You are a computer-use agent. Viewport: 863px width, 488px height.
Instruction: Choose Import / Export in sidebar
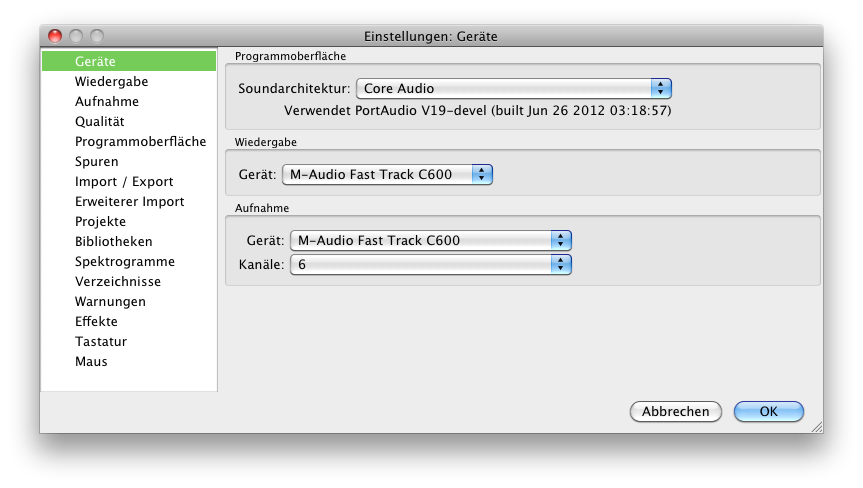(x=129, y=182)
